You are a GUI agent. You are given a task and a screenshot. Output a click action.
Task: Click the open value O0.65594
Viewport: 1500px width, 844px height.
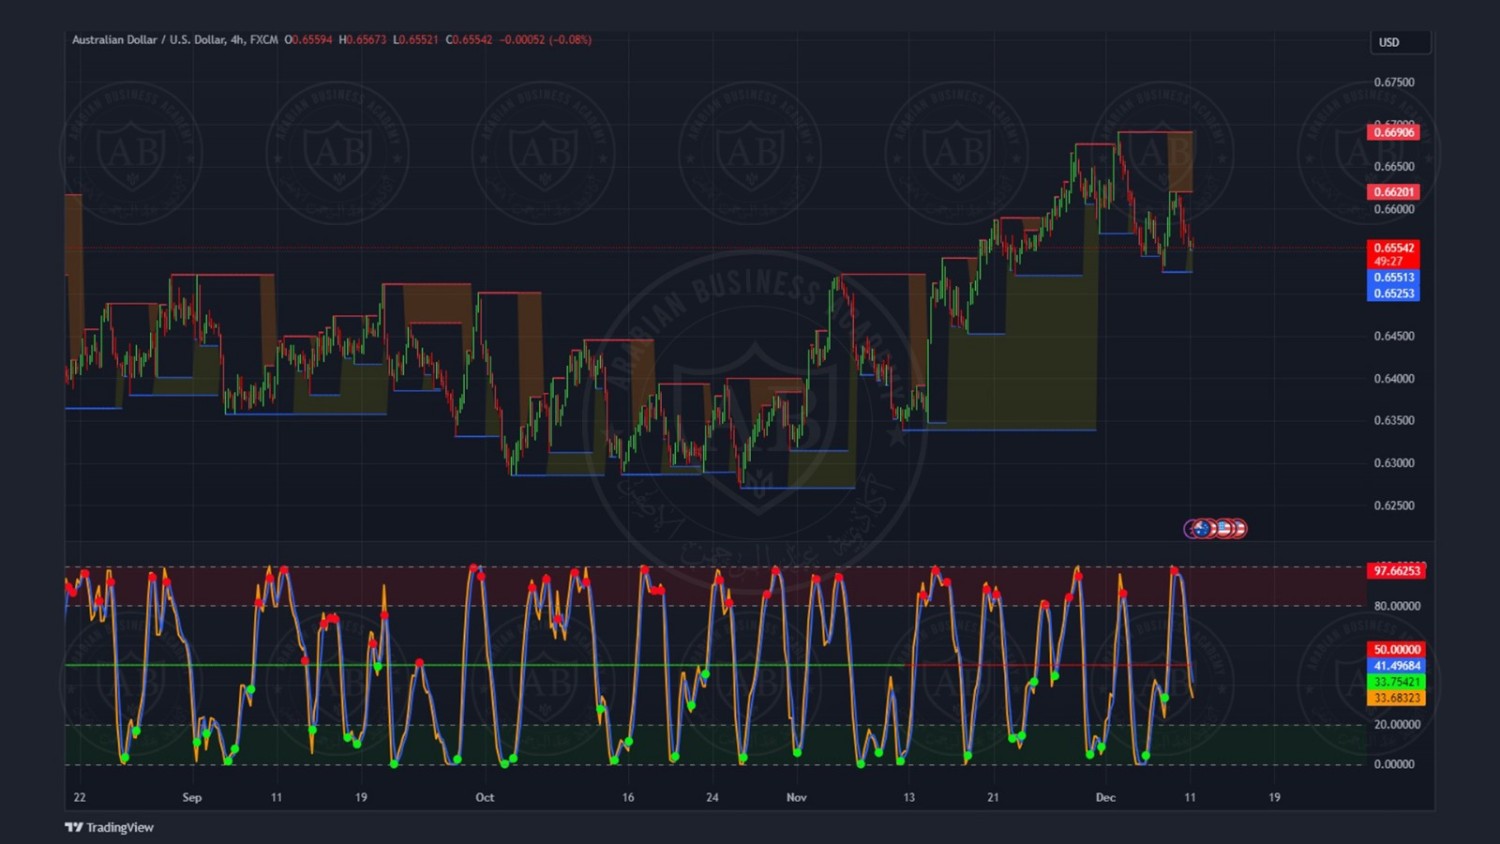pyautogui.click(x=308, y=40)
